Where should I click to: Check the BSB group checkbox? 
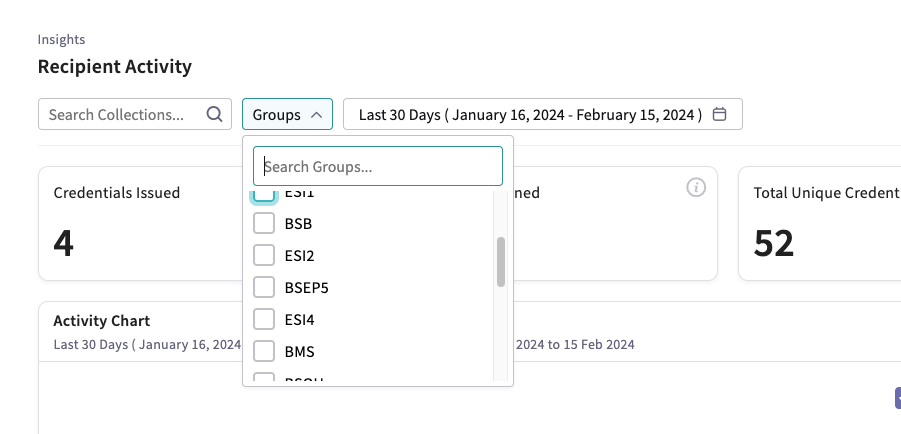point(264,223)
